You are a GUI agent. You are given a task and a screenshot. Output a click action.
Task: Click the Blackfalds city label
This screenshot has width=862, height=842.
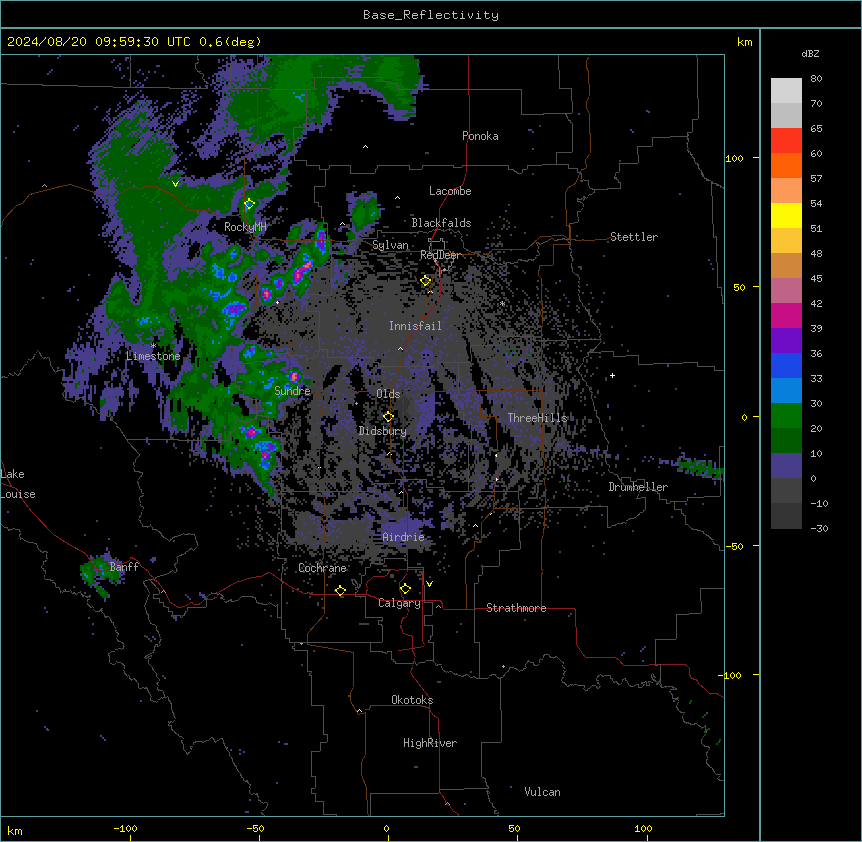pyautogui.click(x=441, y=223)
